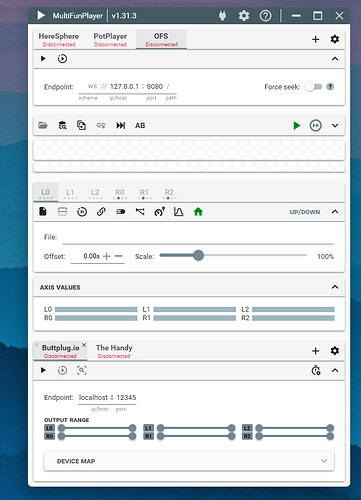Switch to The Handy output tab
Viewport: 361px width, 500px height.
click(114, 351)
